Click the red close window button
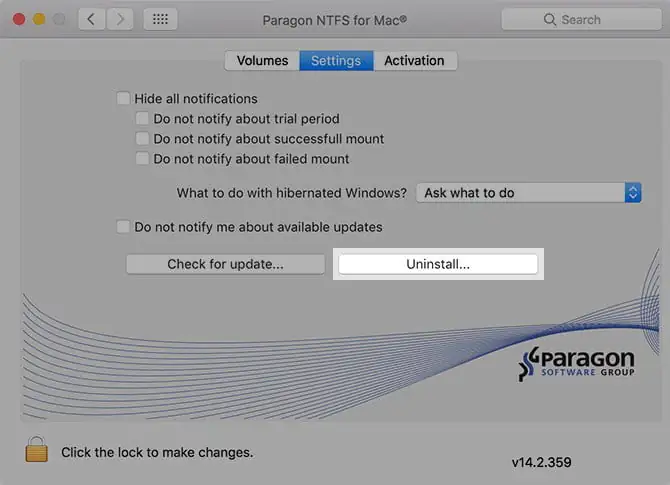Viewport: 670px width, 485px height. 19,19
